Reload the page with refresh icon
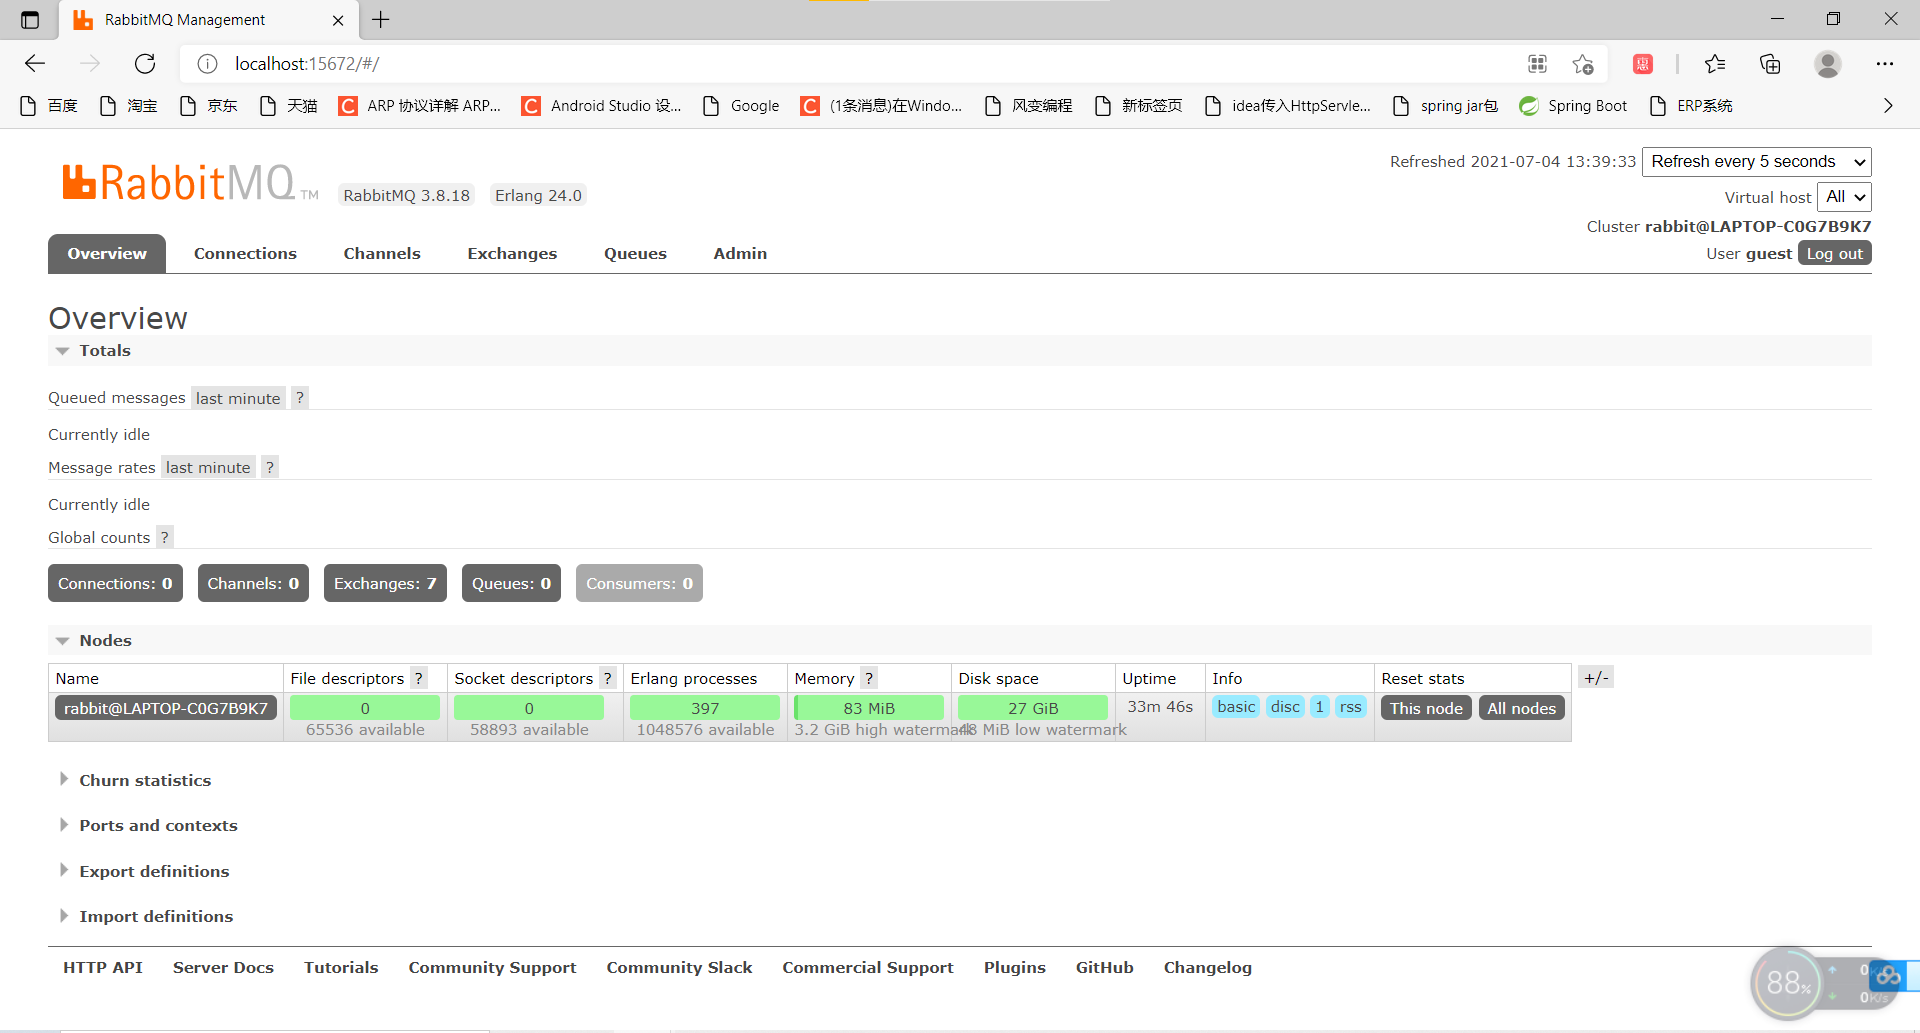This screenshot has width=1920, height=1033. [145, 64]
